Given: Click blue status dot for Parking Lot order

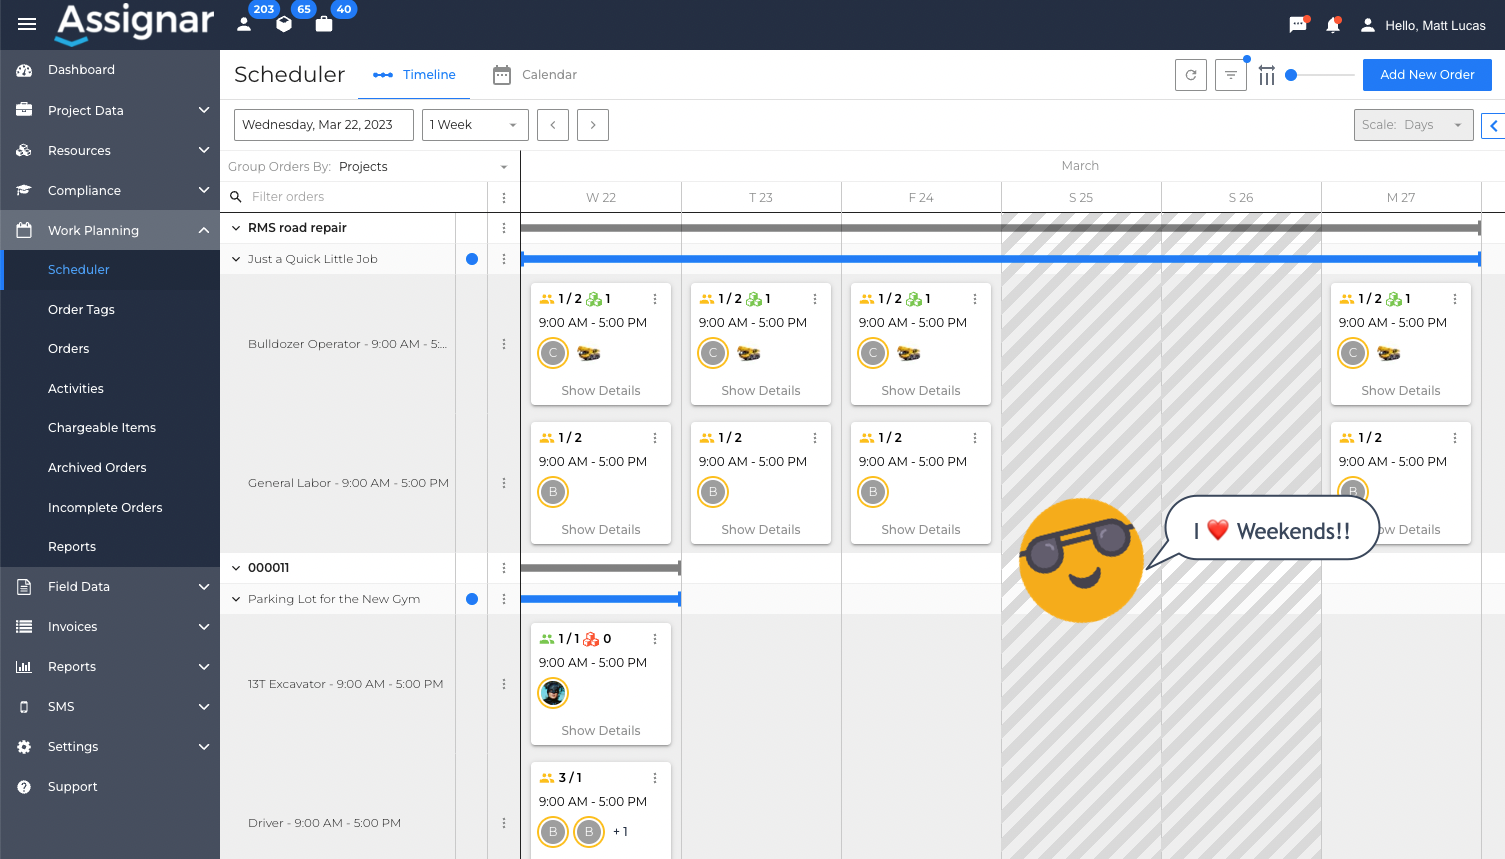Looking at the screenshot, I should click(472, 599).
